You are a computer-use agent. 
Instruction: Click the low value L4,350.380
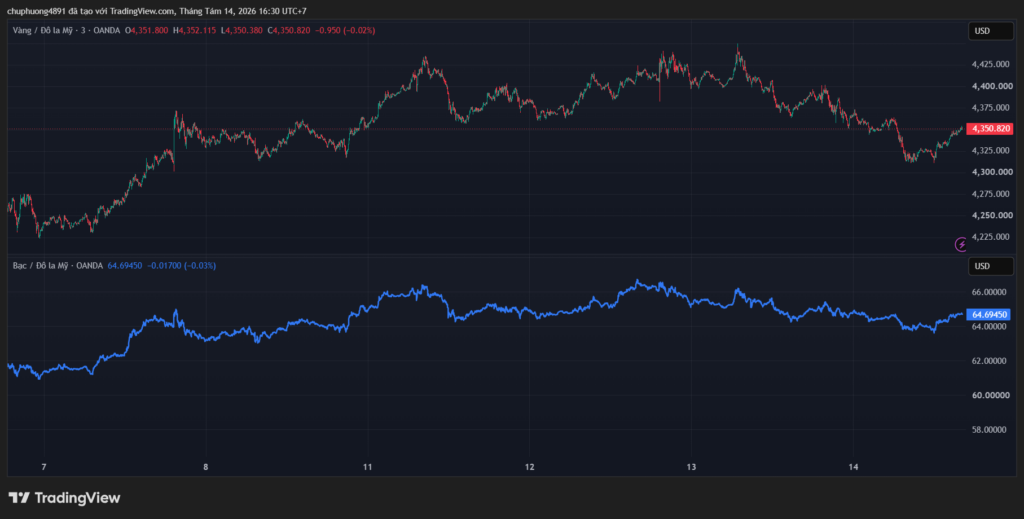tap(243, 30)
